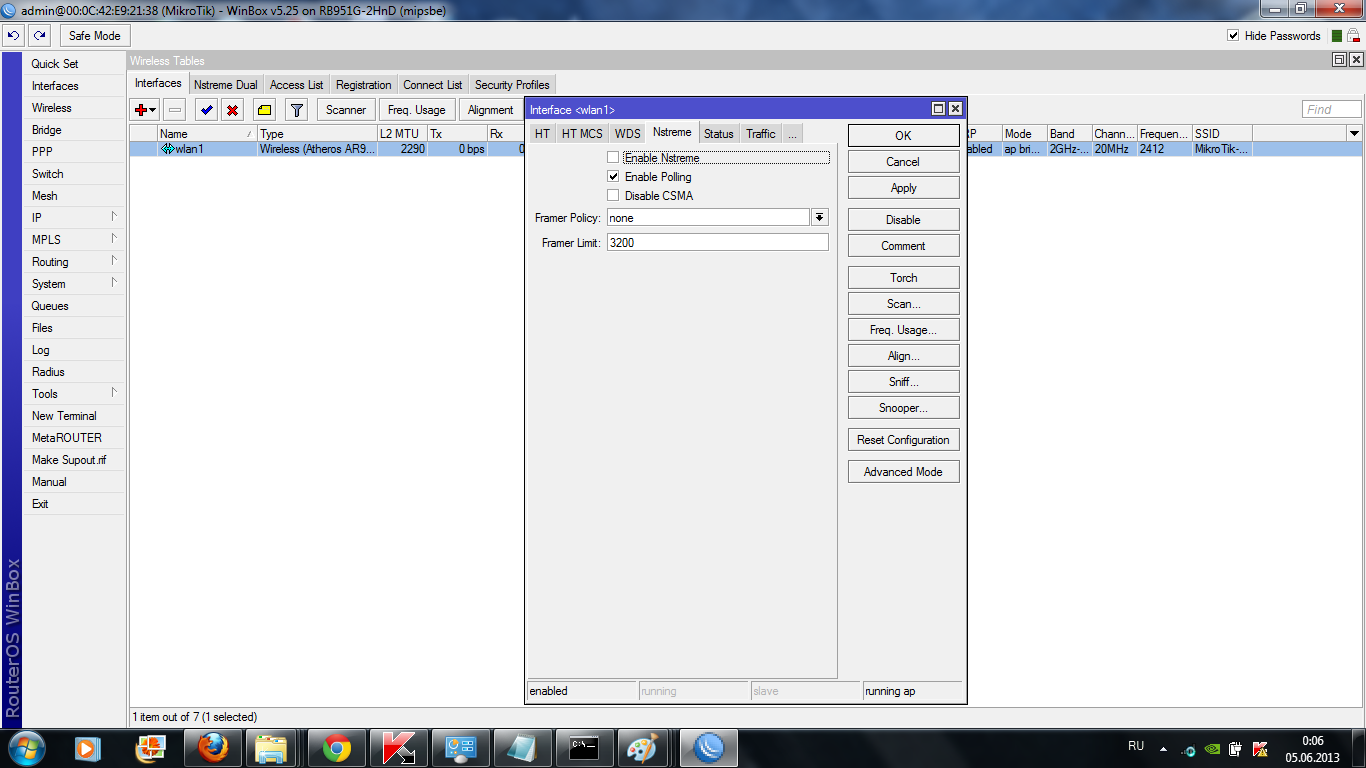The image size is (1366, 768).
Task: Open the Traffic tab in the dialog
Action: click(x=760, y=134)
